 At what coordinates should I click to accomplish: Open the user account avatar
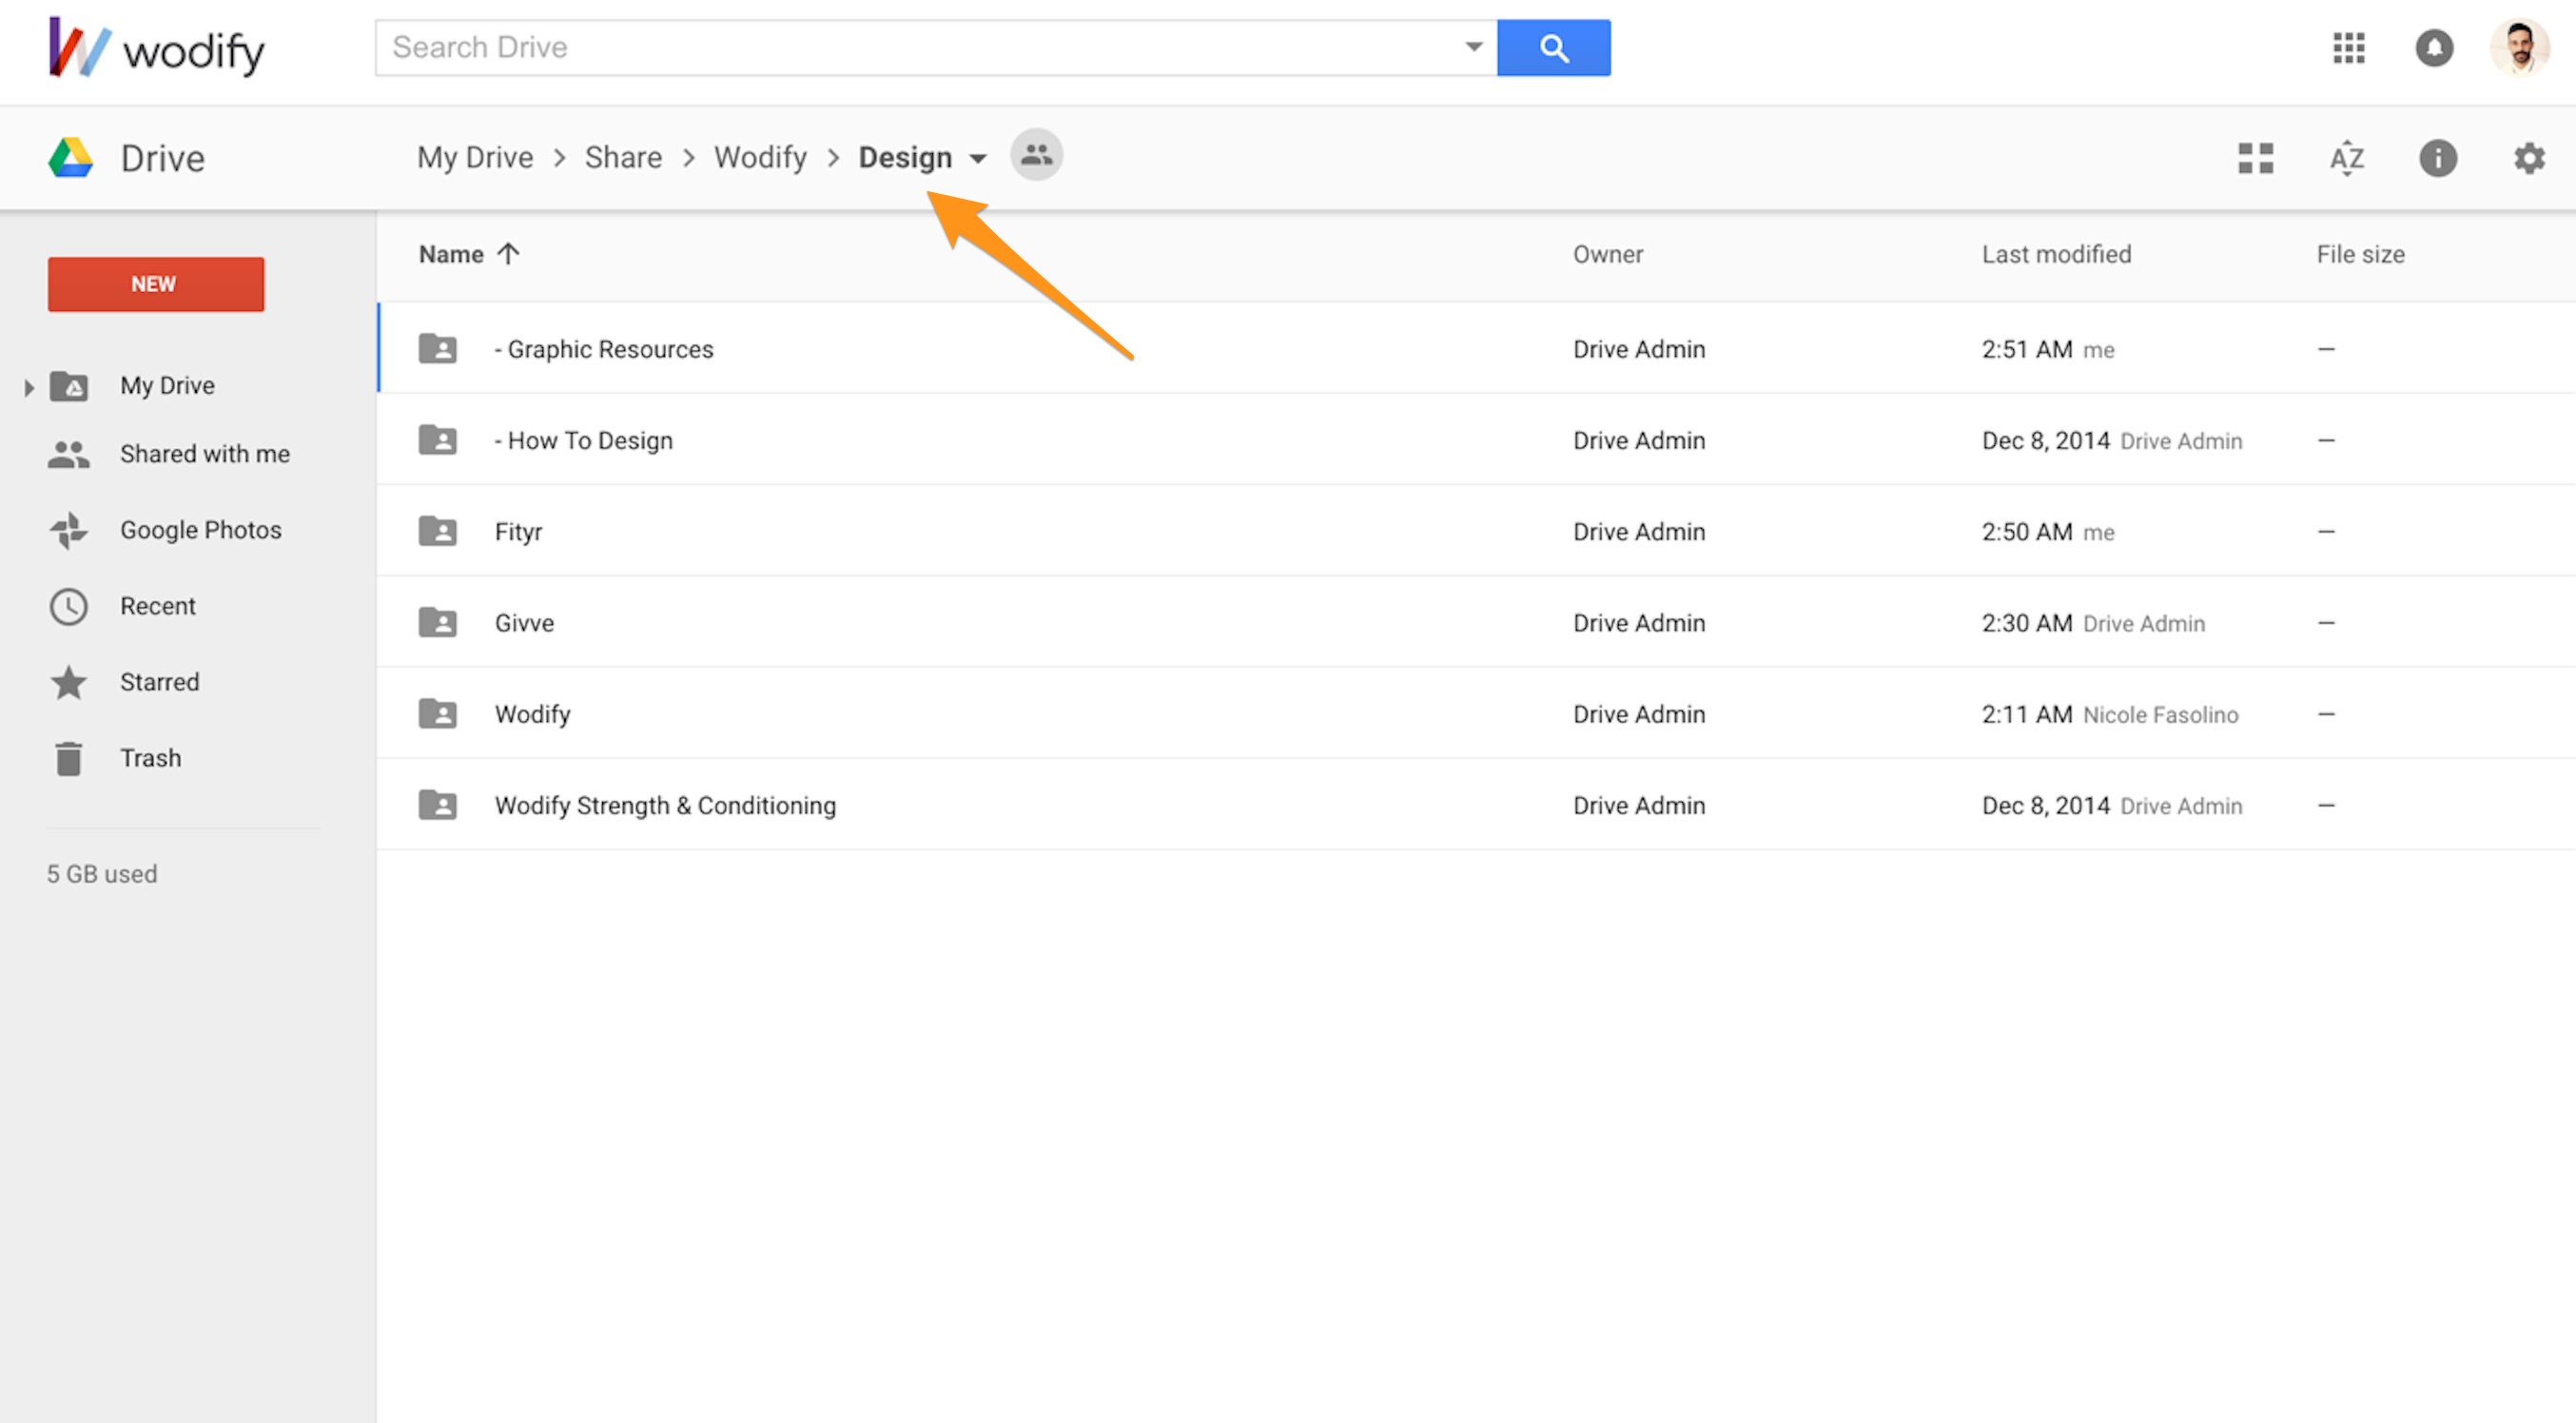click(x=2519, y=48)
